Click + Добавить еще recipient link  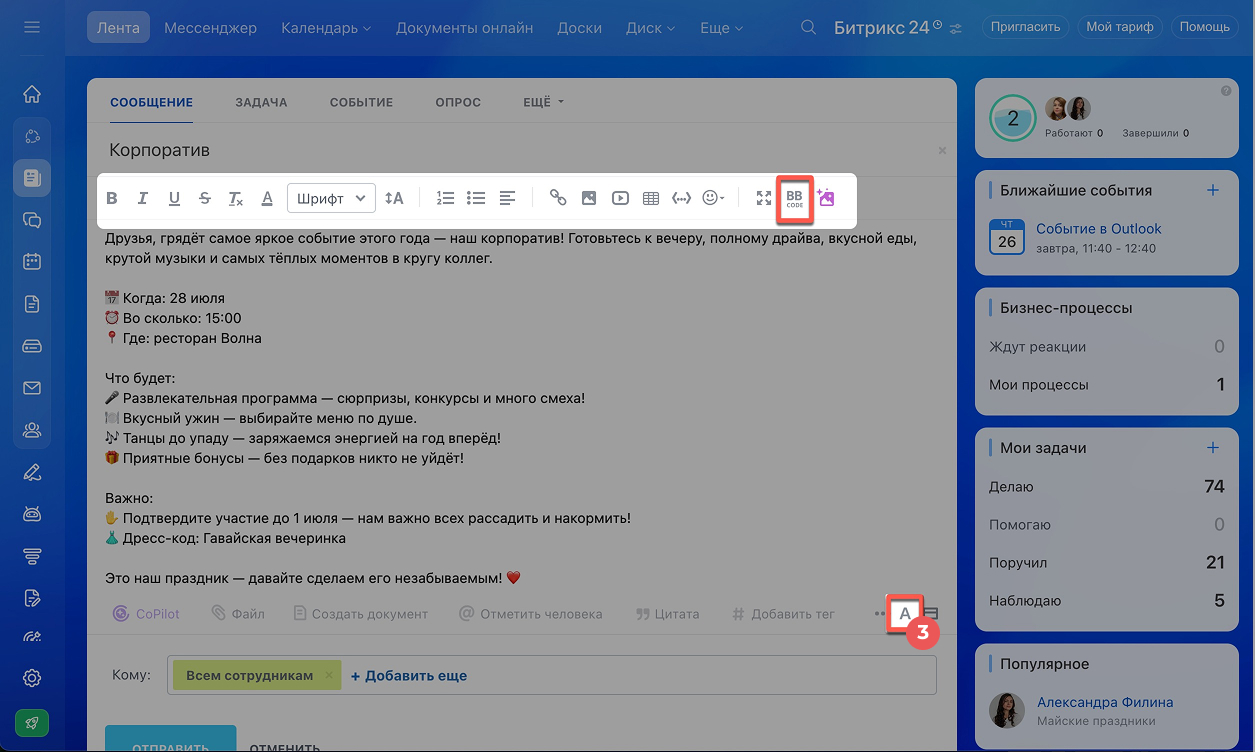pos(408,675)
